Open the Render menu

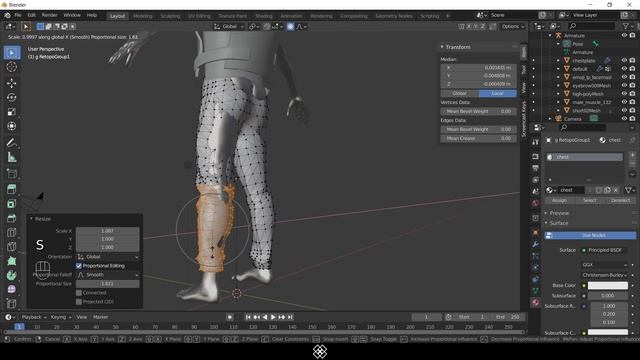[49, 15]
